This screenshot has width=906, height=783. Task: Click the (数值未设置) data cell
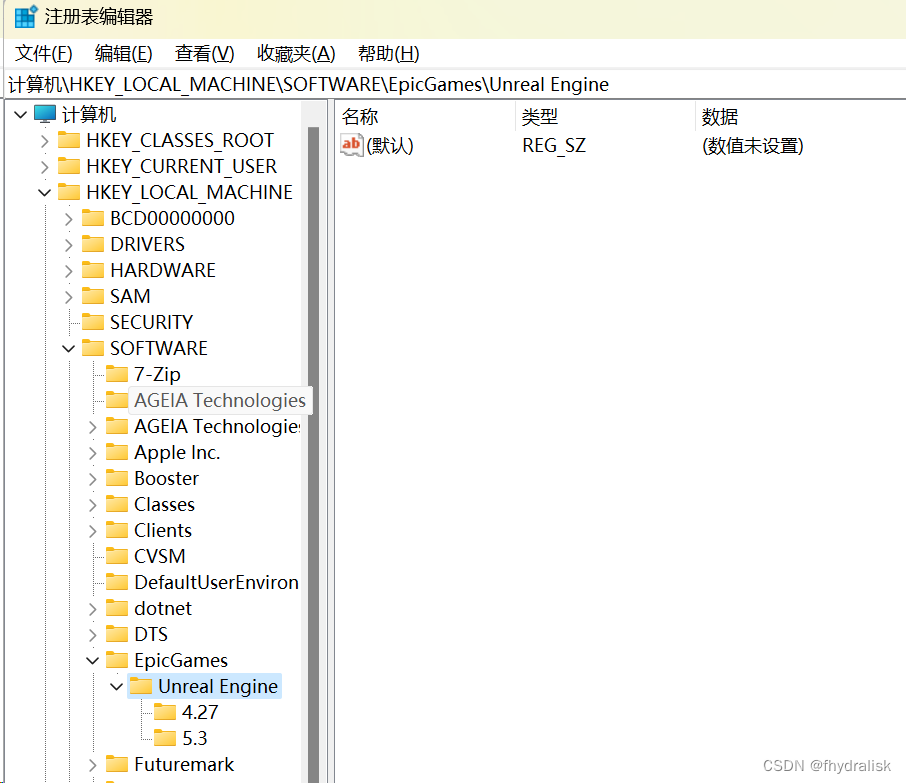[753, 146]
